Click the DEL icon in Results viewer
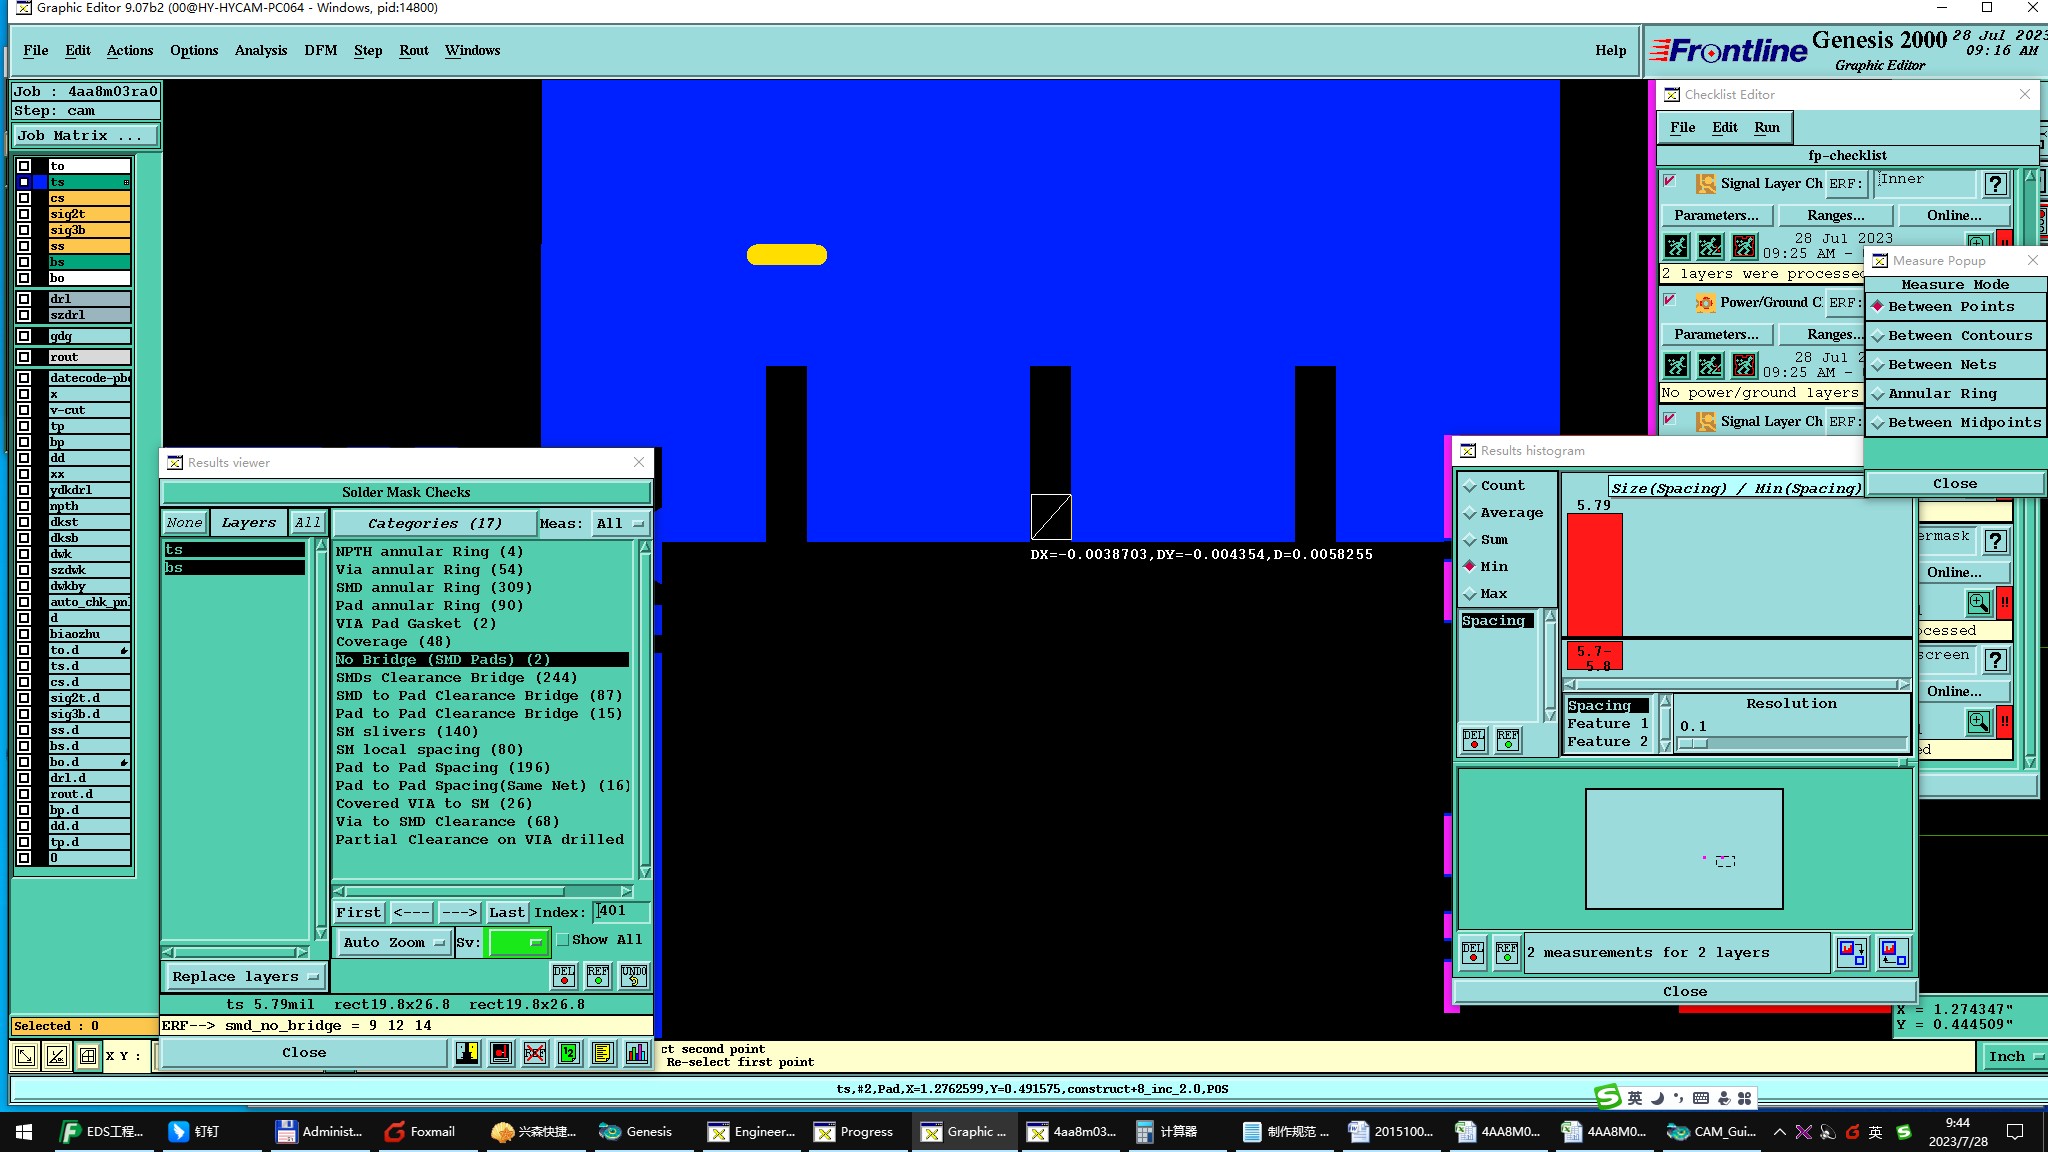 point(564,975)
